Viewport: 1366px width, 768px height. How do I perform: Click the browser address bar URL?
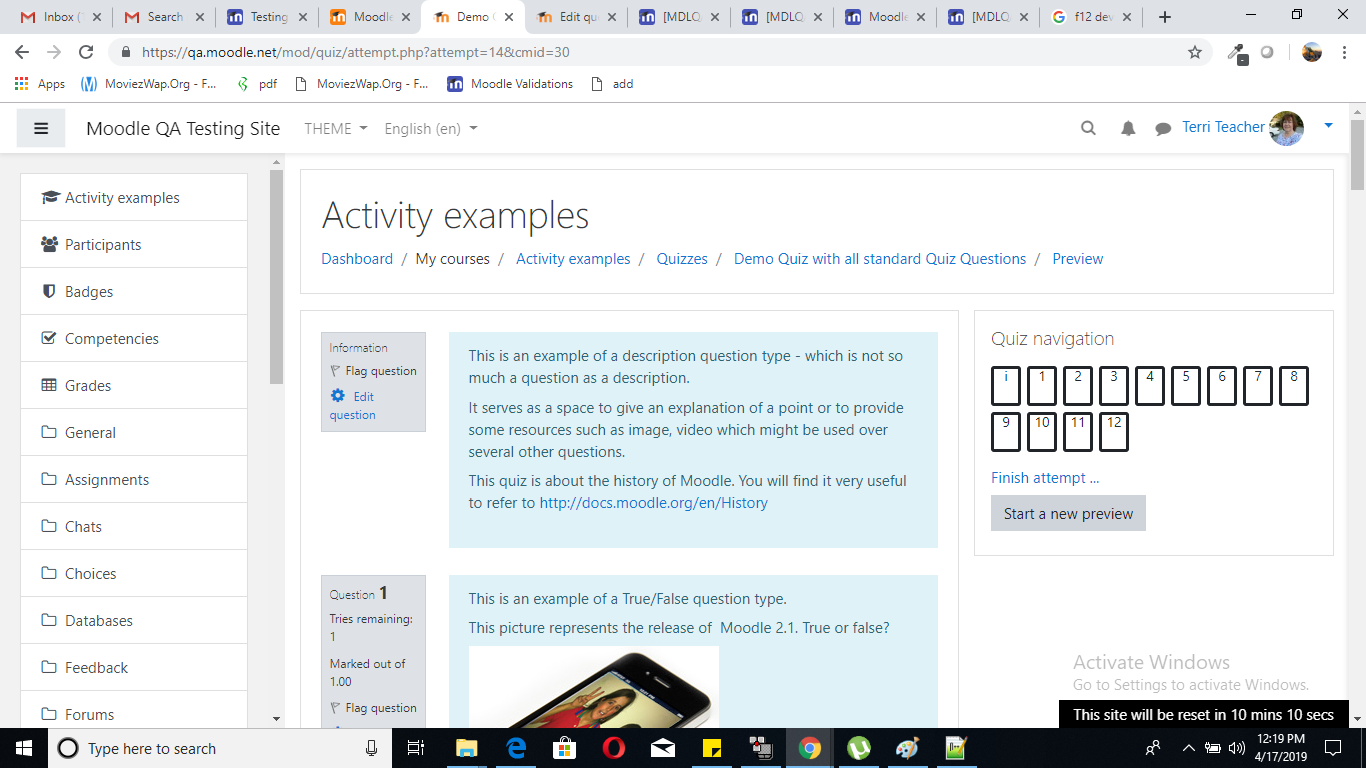(356, 52)
